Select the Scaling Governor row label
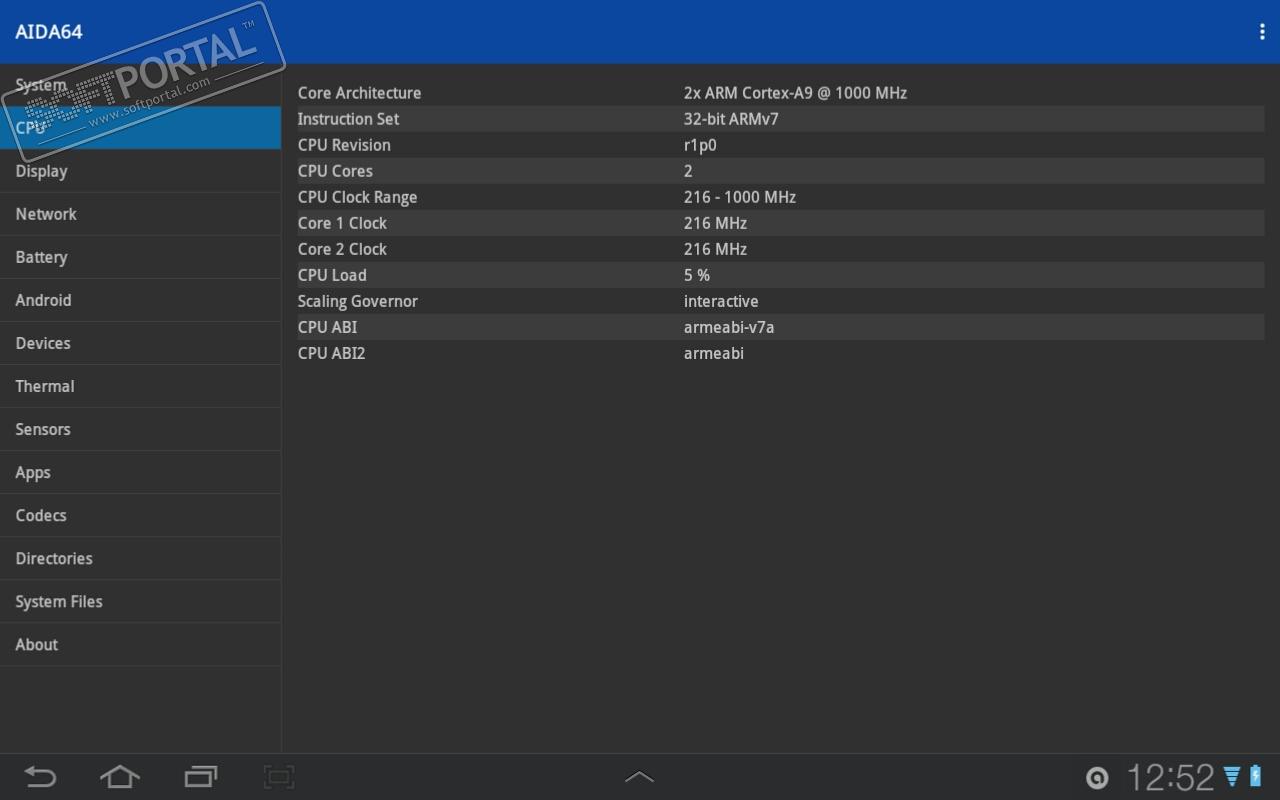The image size is (1280, 800). click(358, 301)
